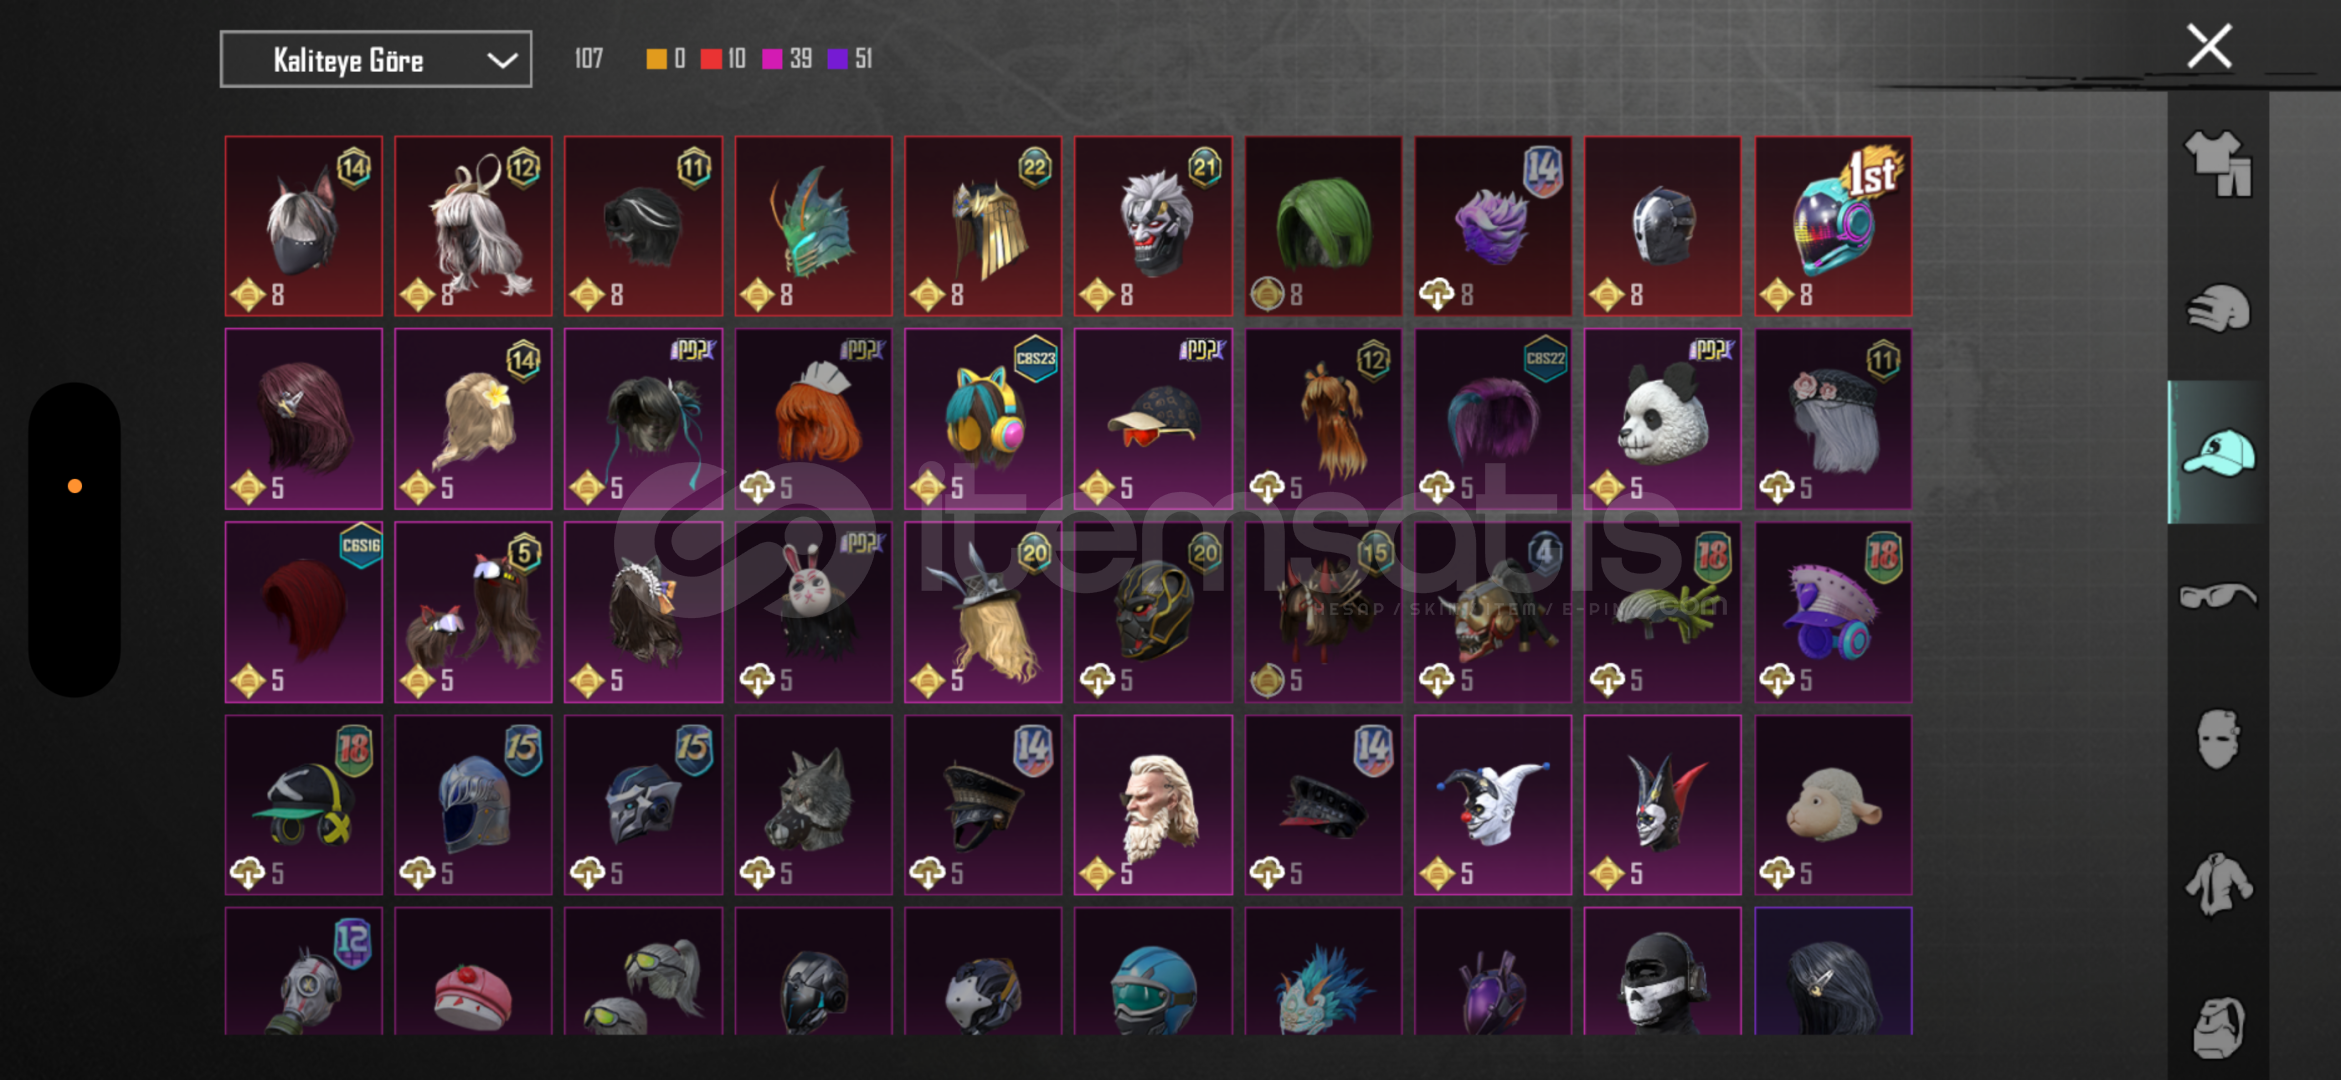Open the Kaliteye Göre sort dropdown
This screenshot has width=2341, height=1080.
376,60
